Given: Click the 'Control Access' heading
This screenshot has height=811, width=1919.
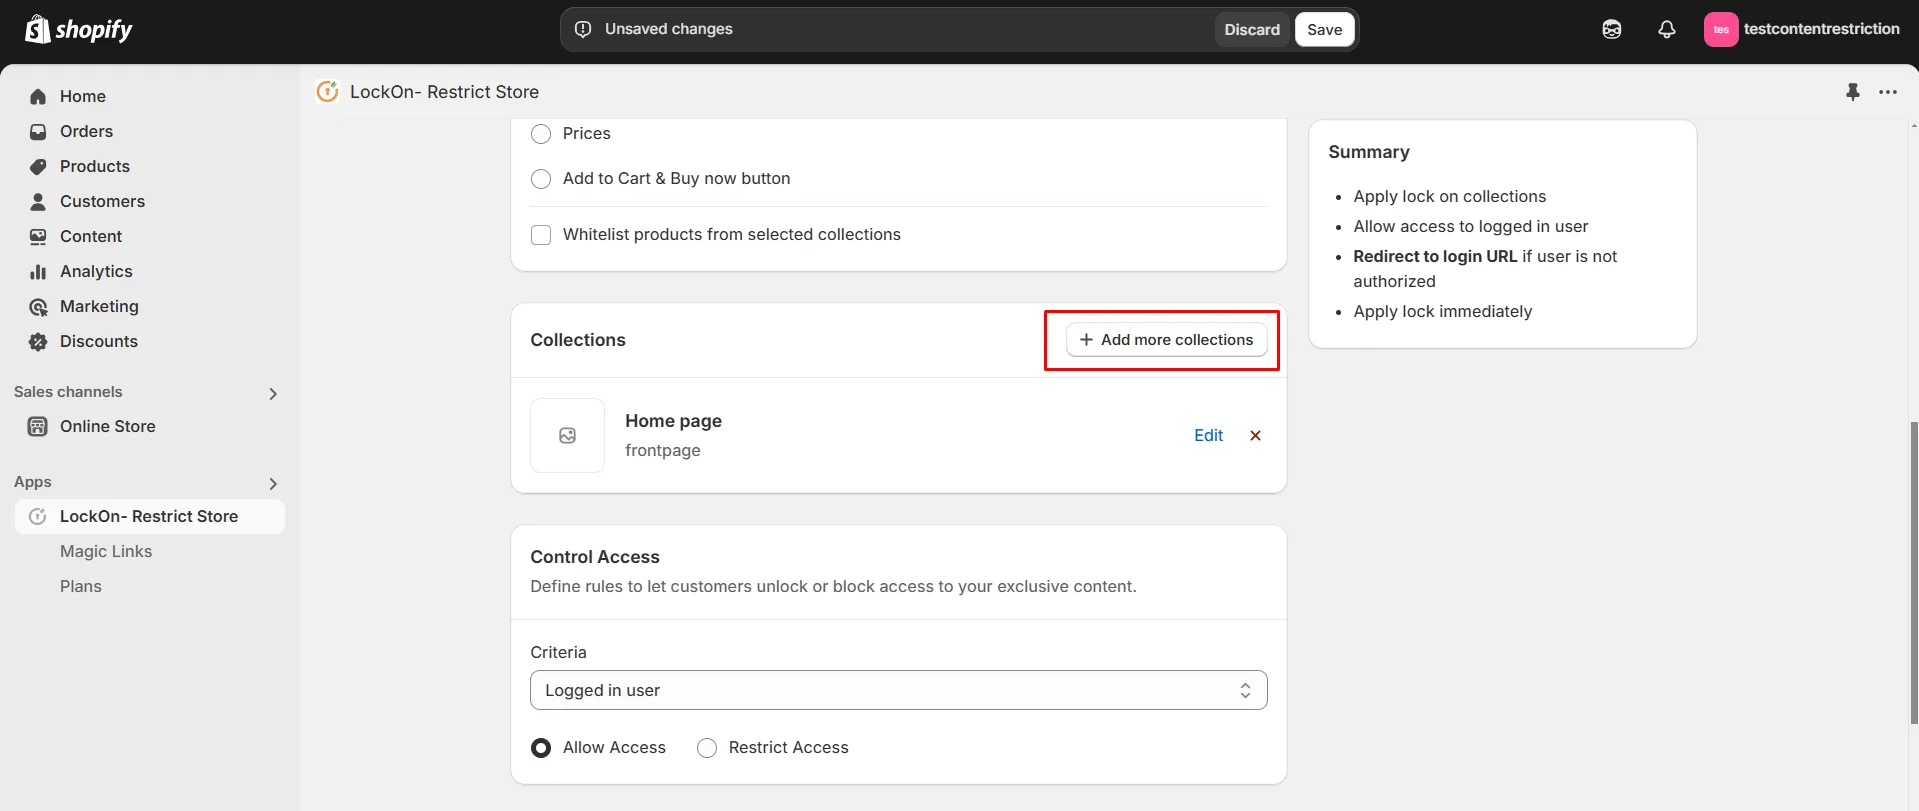Looking at the screenshot, I should click(x=595, y=557).
